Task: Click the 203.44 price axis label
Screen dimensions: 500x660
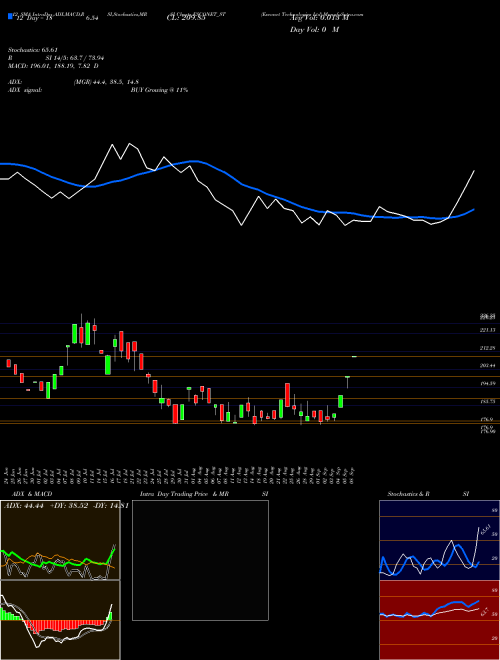Action: coord(487,366)
